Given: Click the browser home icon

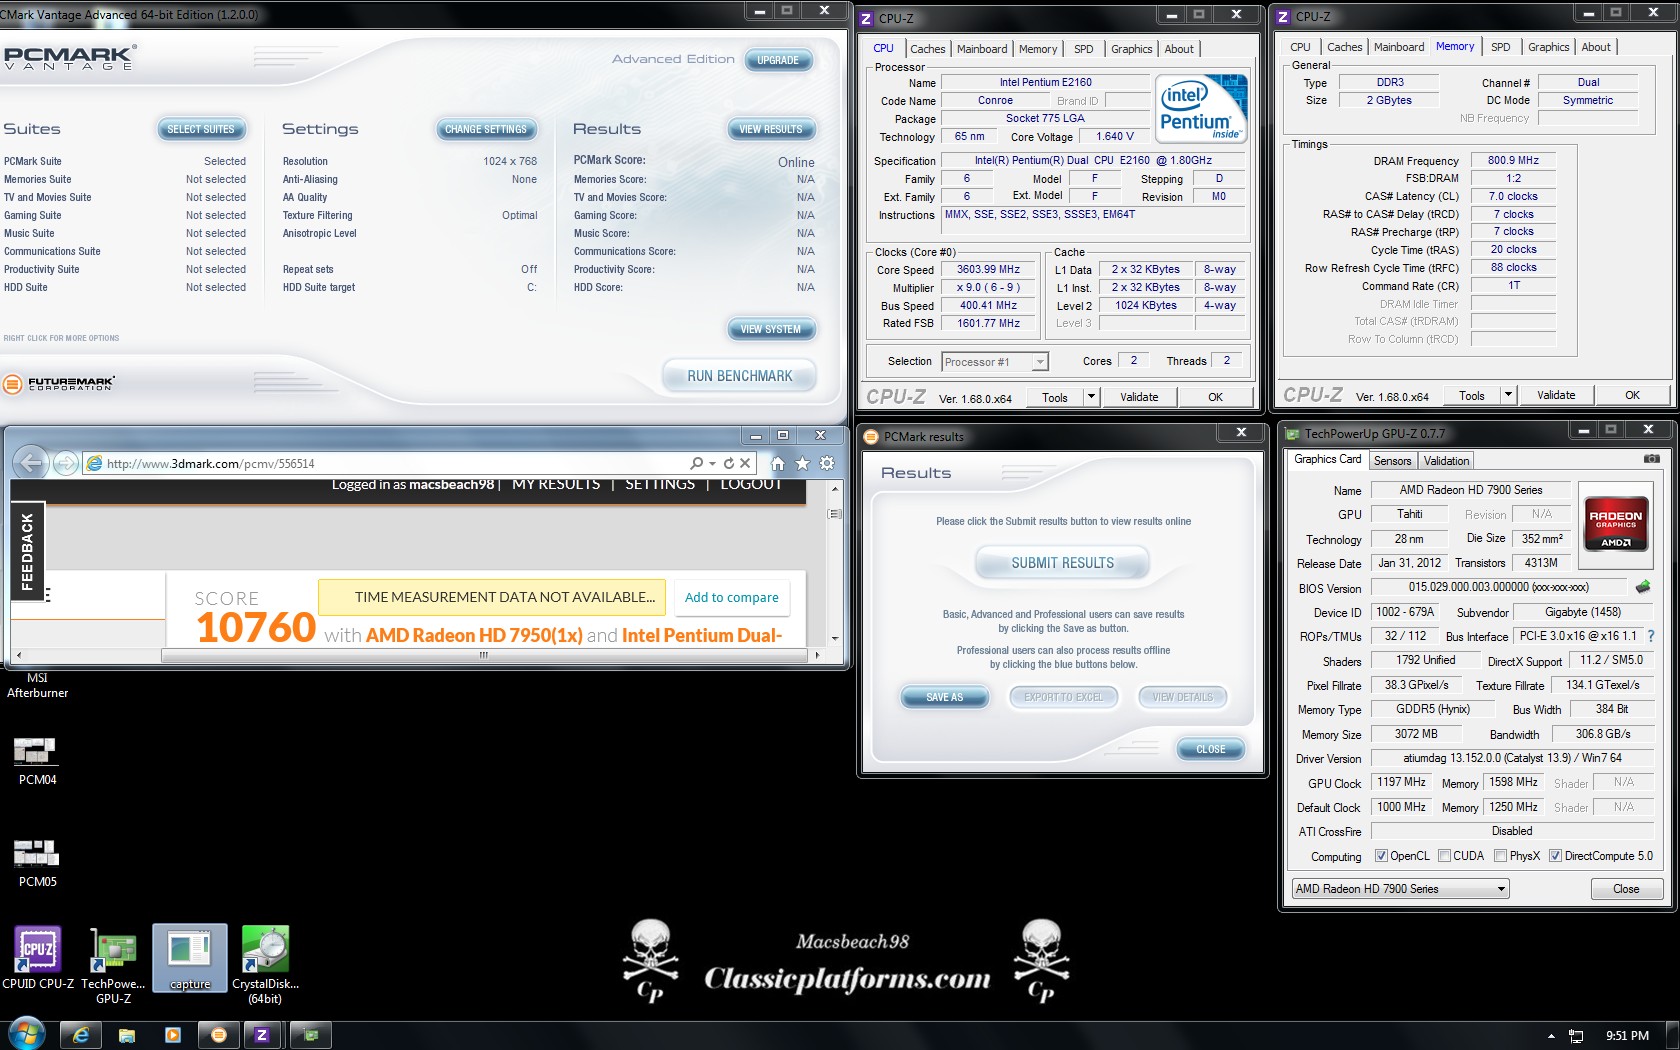Looking at the screenshot, I should coord(778,463).
